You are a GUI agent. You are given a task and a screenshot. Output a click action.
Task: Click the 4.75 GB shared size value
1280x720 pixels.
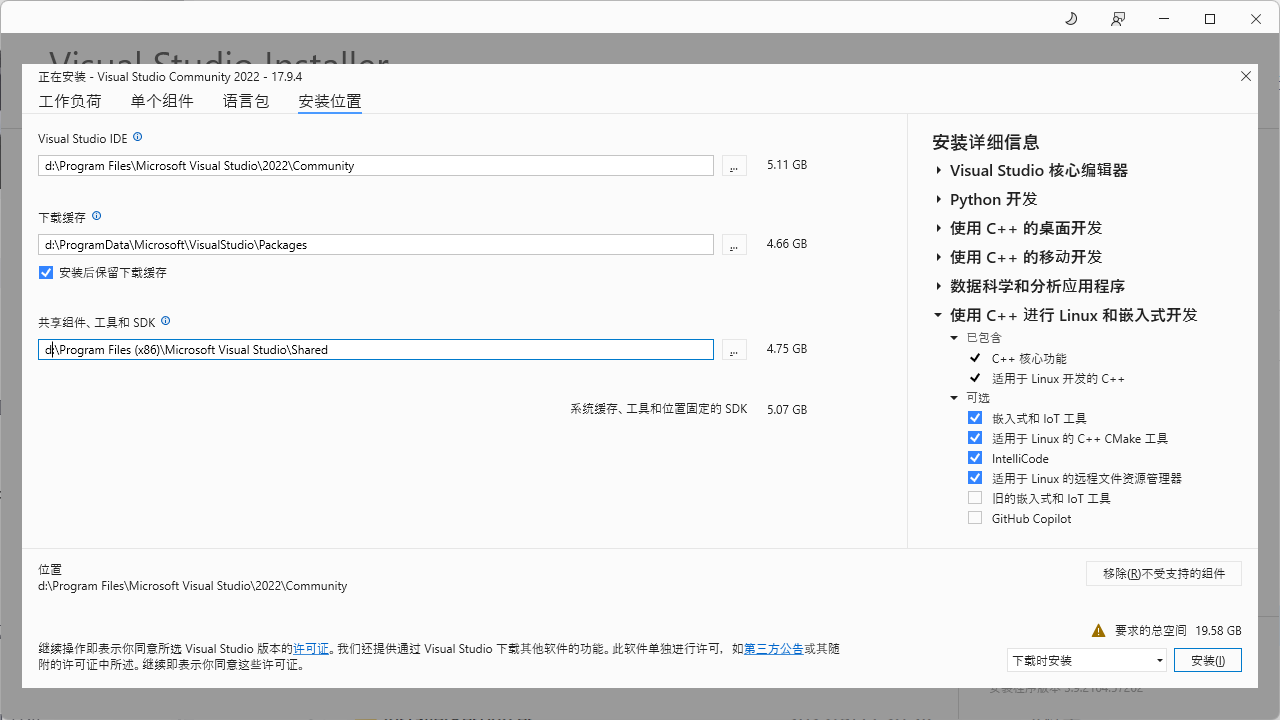[787, 349]
